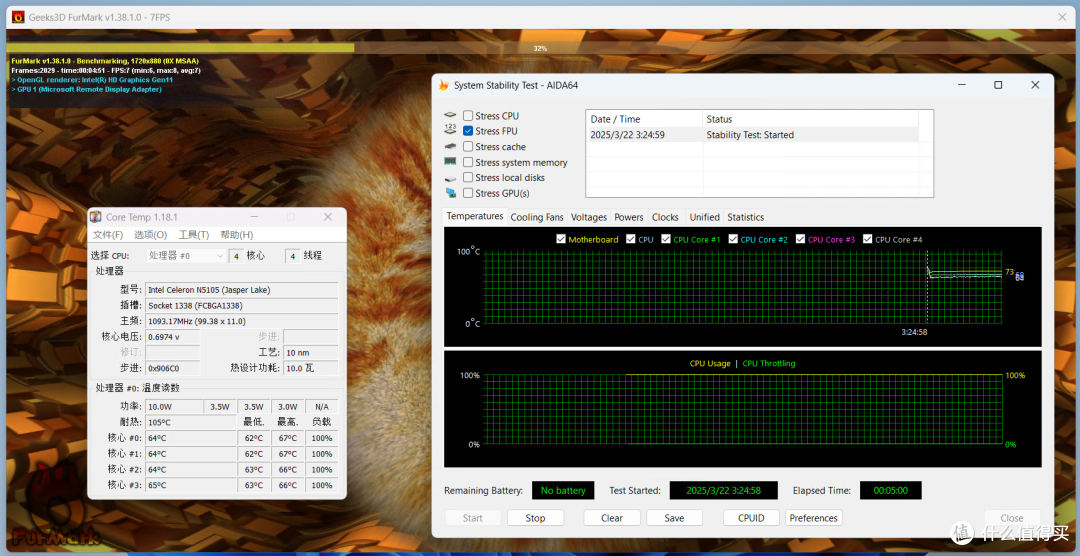Click the memory module icon beside Stress system memory
1080x556 pixels.
coord(450,162)
